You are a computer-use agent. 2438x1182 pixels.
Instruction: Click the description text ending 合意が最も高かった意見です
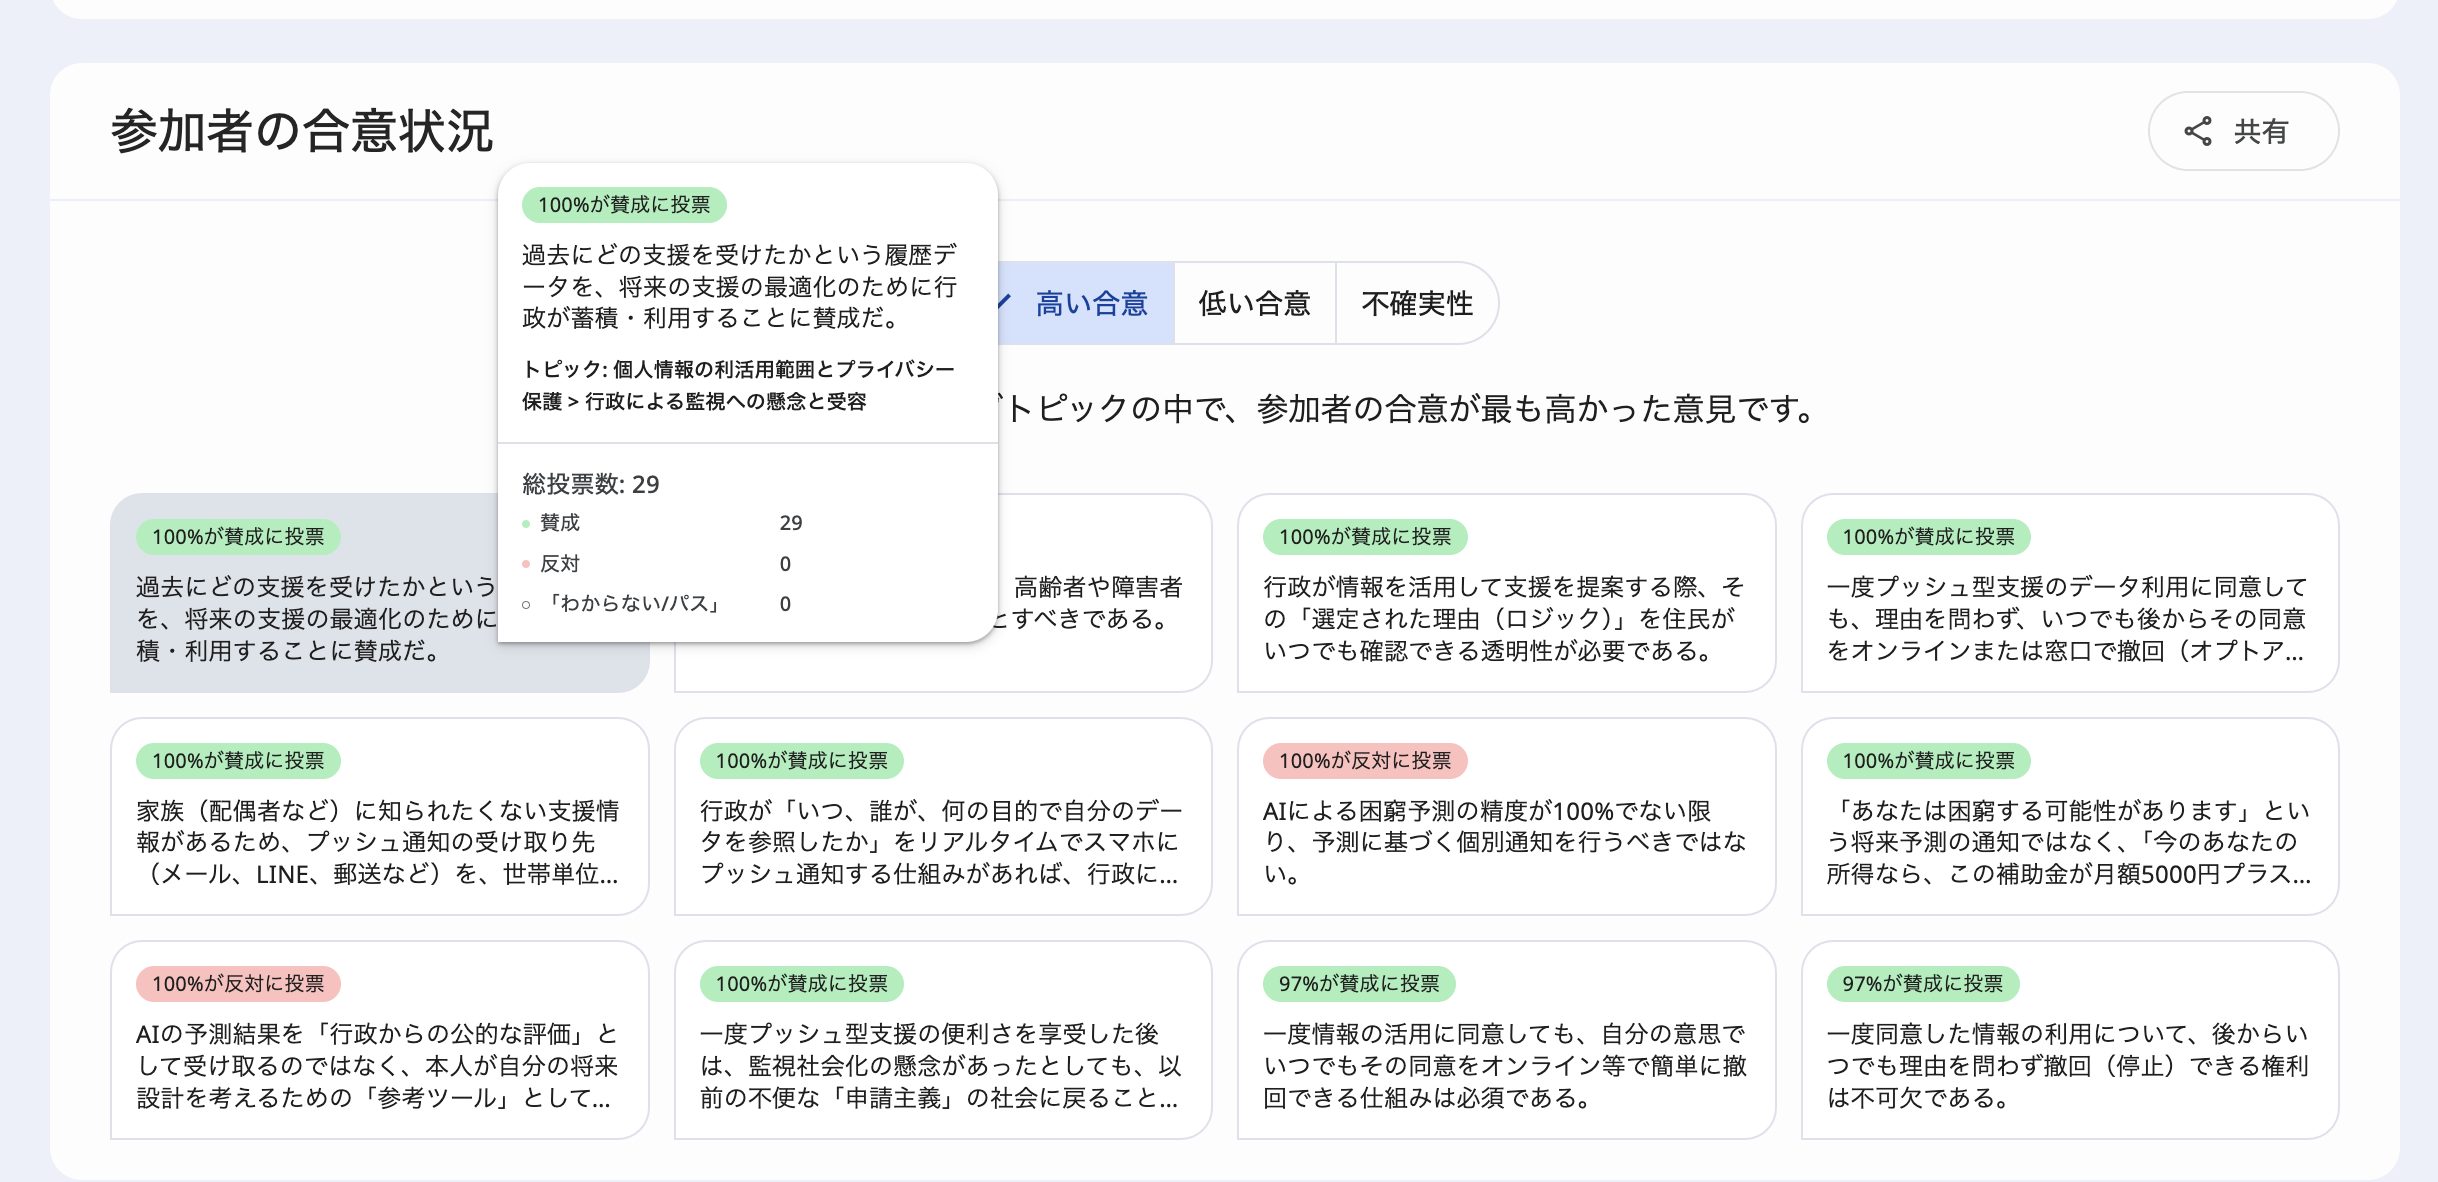pyautogui.click(x=1408, y=409)
